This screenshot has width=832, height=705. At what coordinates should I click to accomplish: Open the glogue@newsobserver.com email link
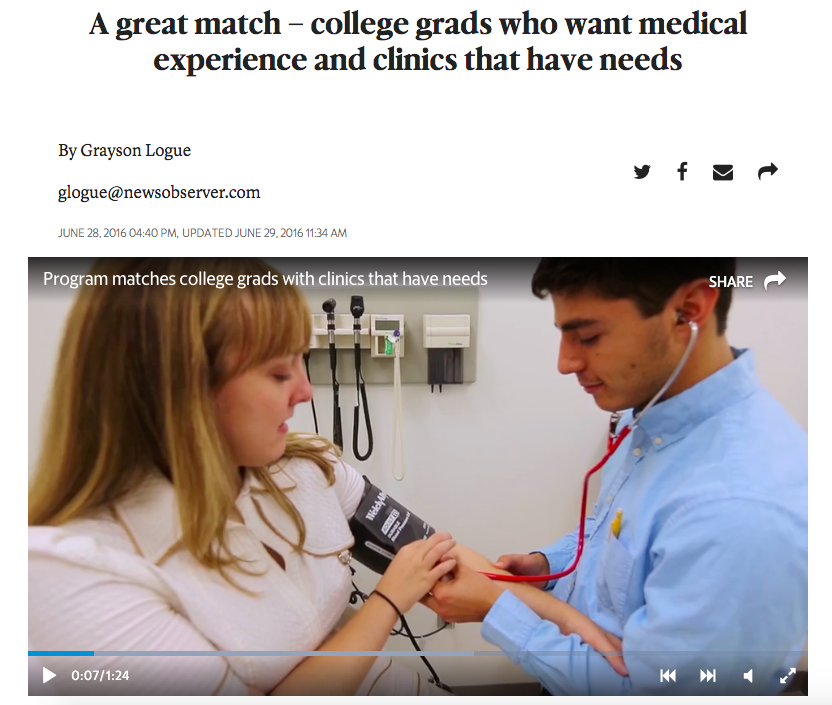(159, 192)
